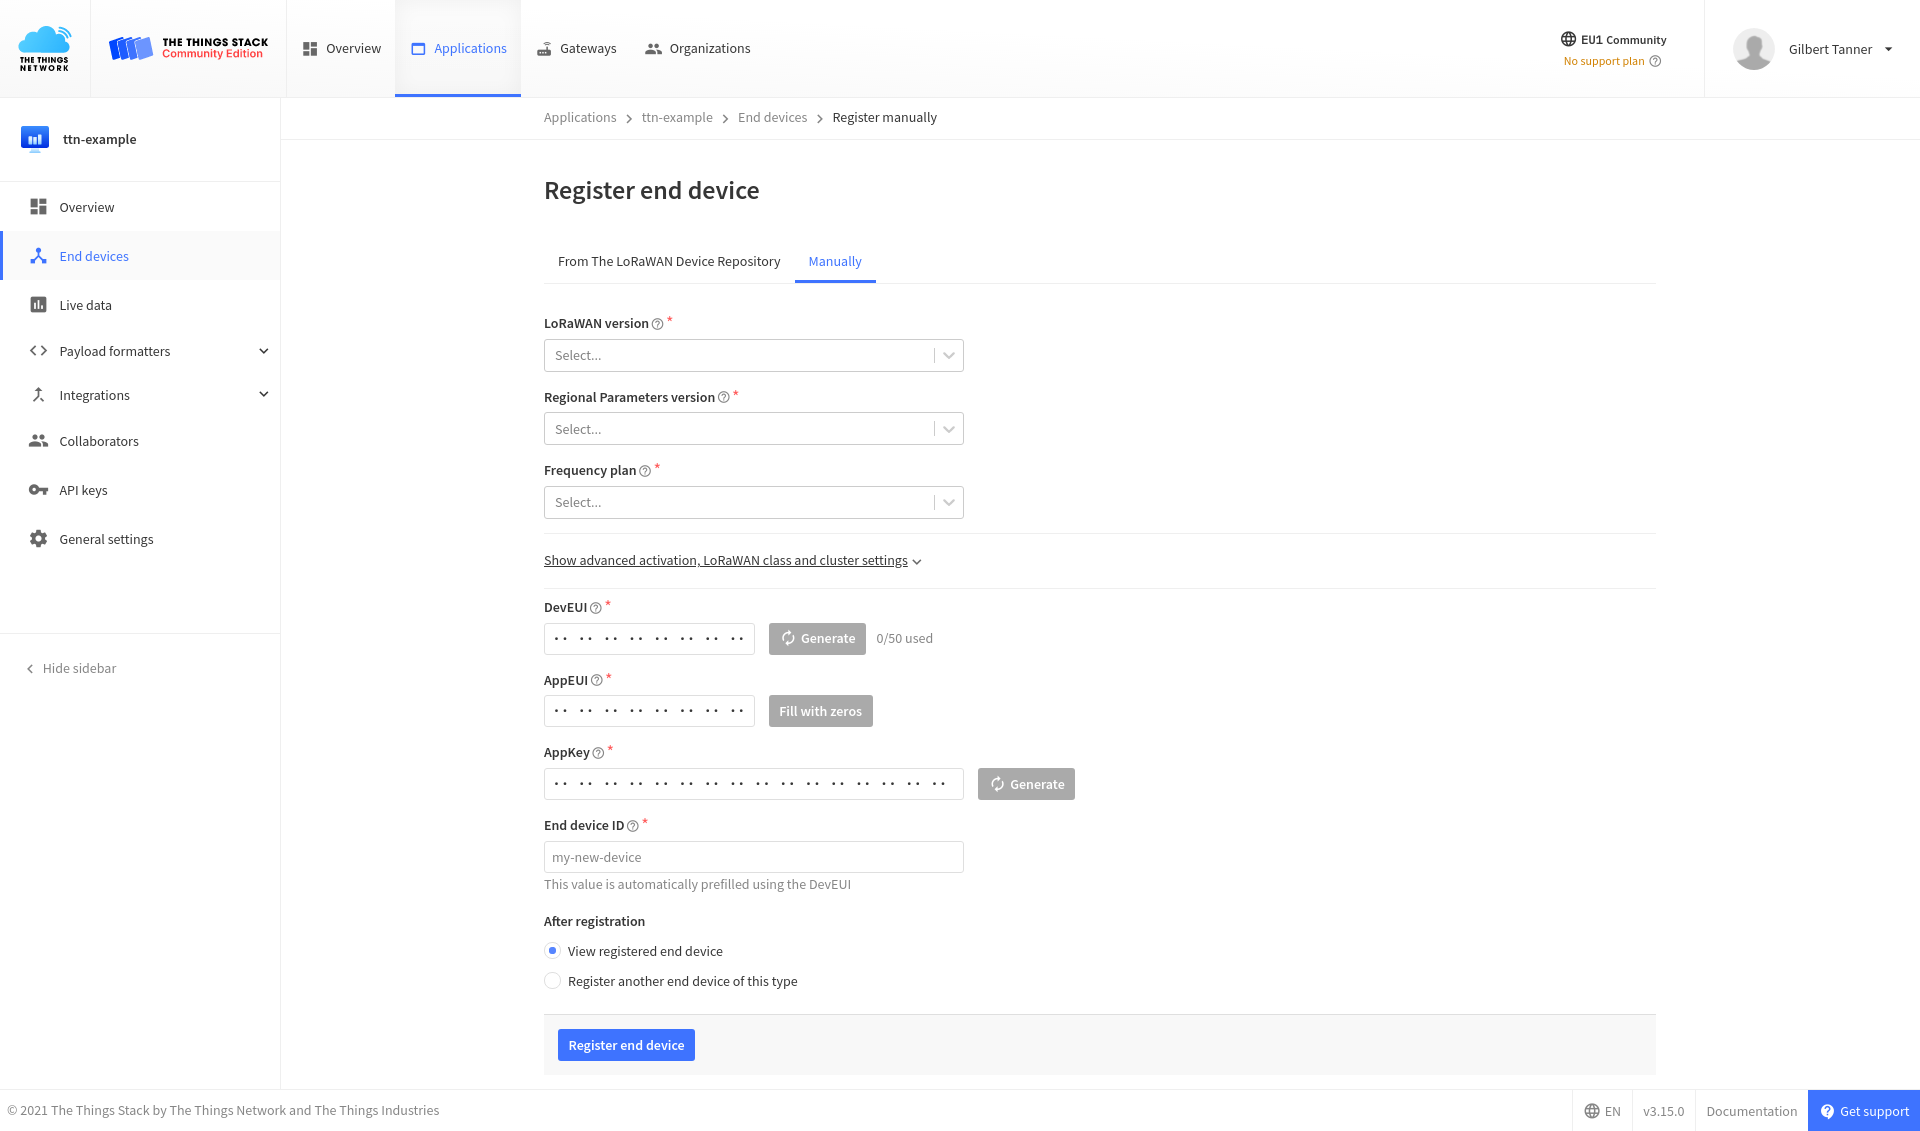Click the End device ID input field
Image resolution: width=1920 pixels, height=1131 pixels.
pos(753,856)
